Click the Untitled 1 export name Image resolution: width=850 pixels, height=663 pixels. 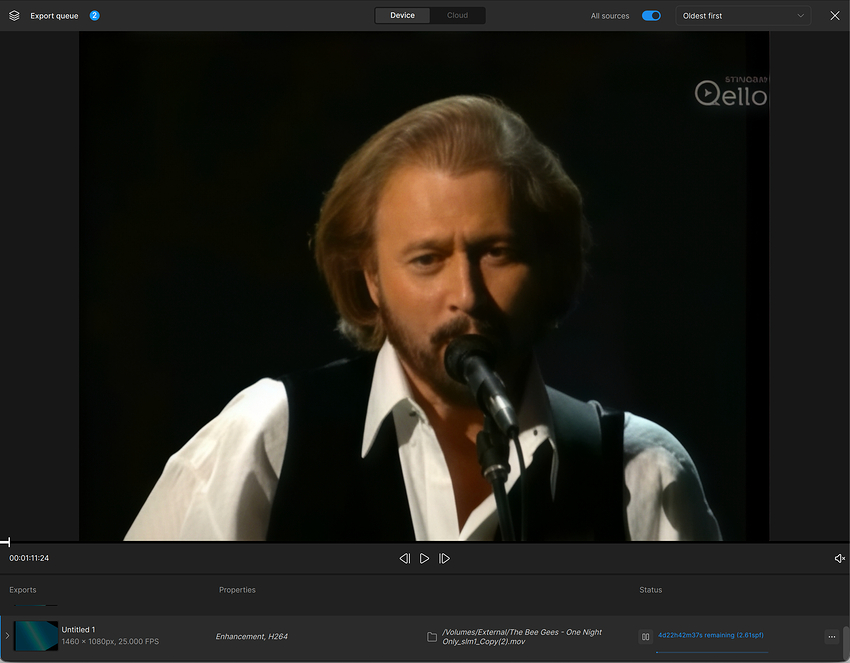click(78, 629)
